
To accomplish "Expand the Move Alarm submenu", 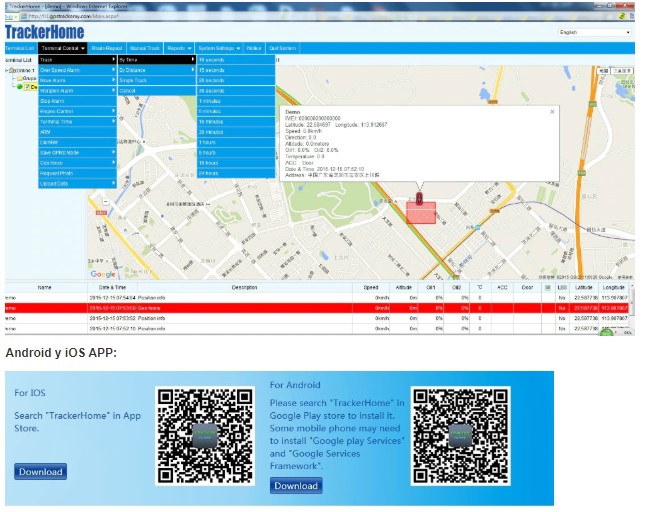I will (78, 81).
